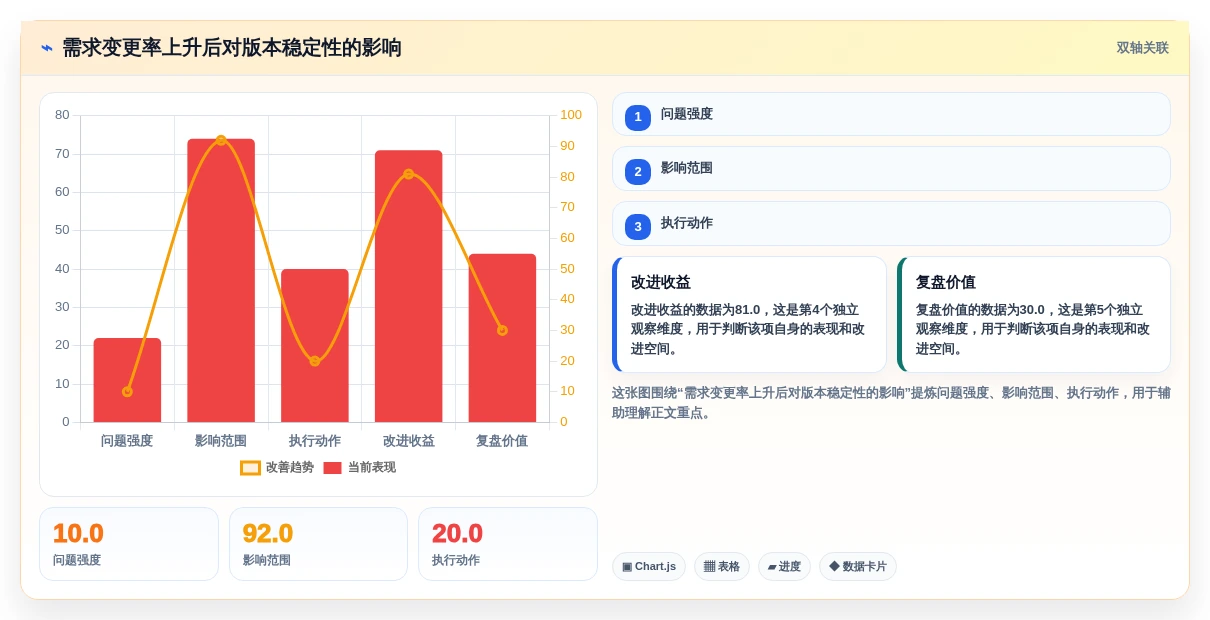Click the 复盘价值 red bar

coord(502,338)
